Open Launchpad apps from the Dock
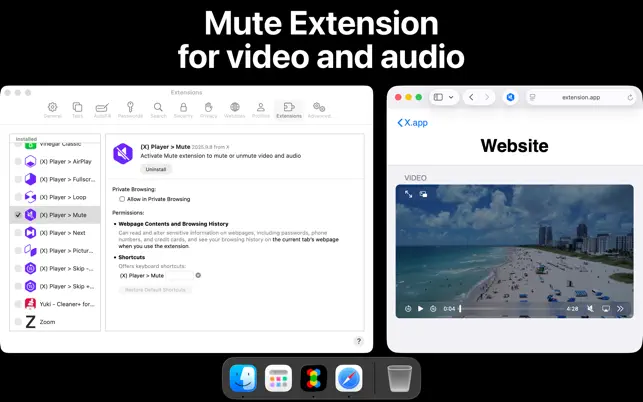Screen dimensions: 643x402 278,378
